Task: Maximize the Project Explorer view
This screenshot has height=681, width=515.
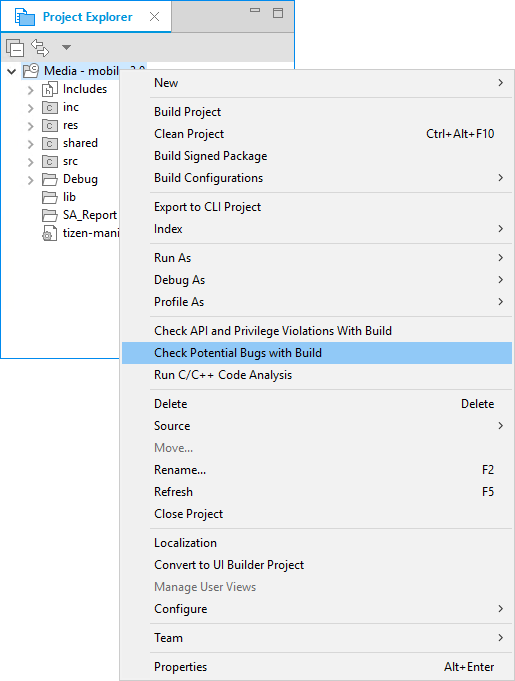Action: pyautogui.click(x=278, y=13)
